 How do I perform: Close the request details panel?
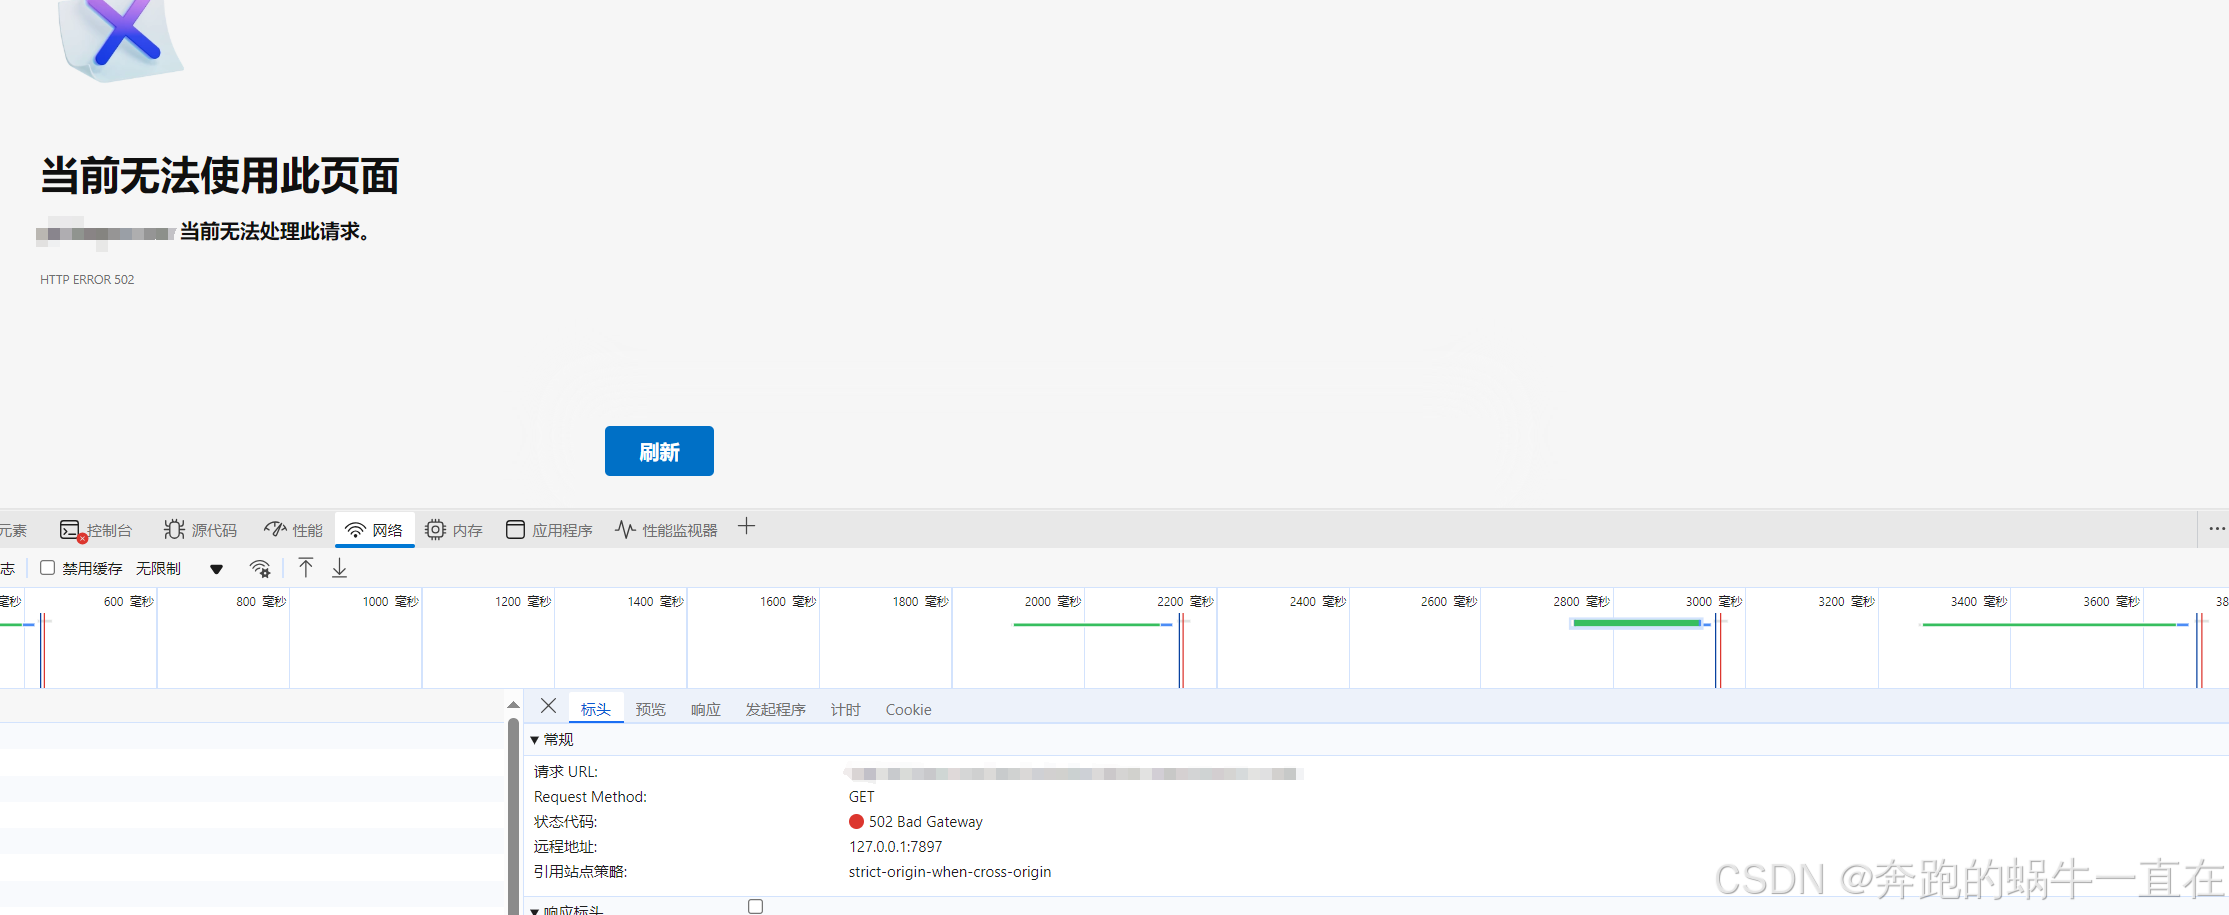547,706
